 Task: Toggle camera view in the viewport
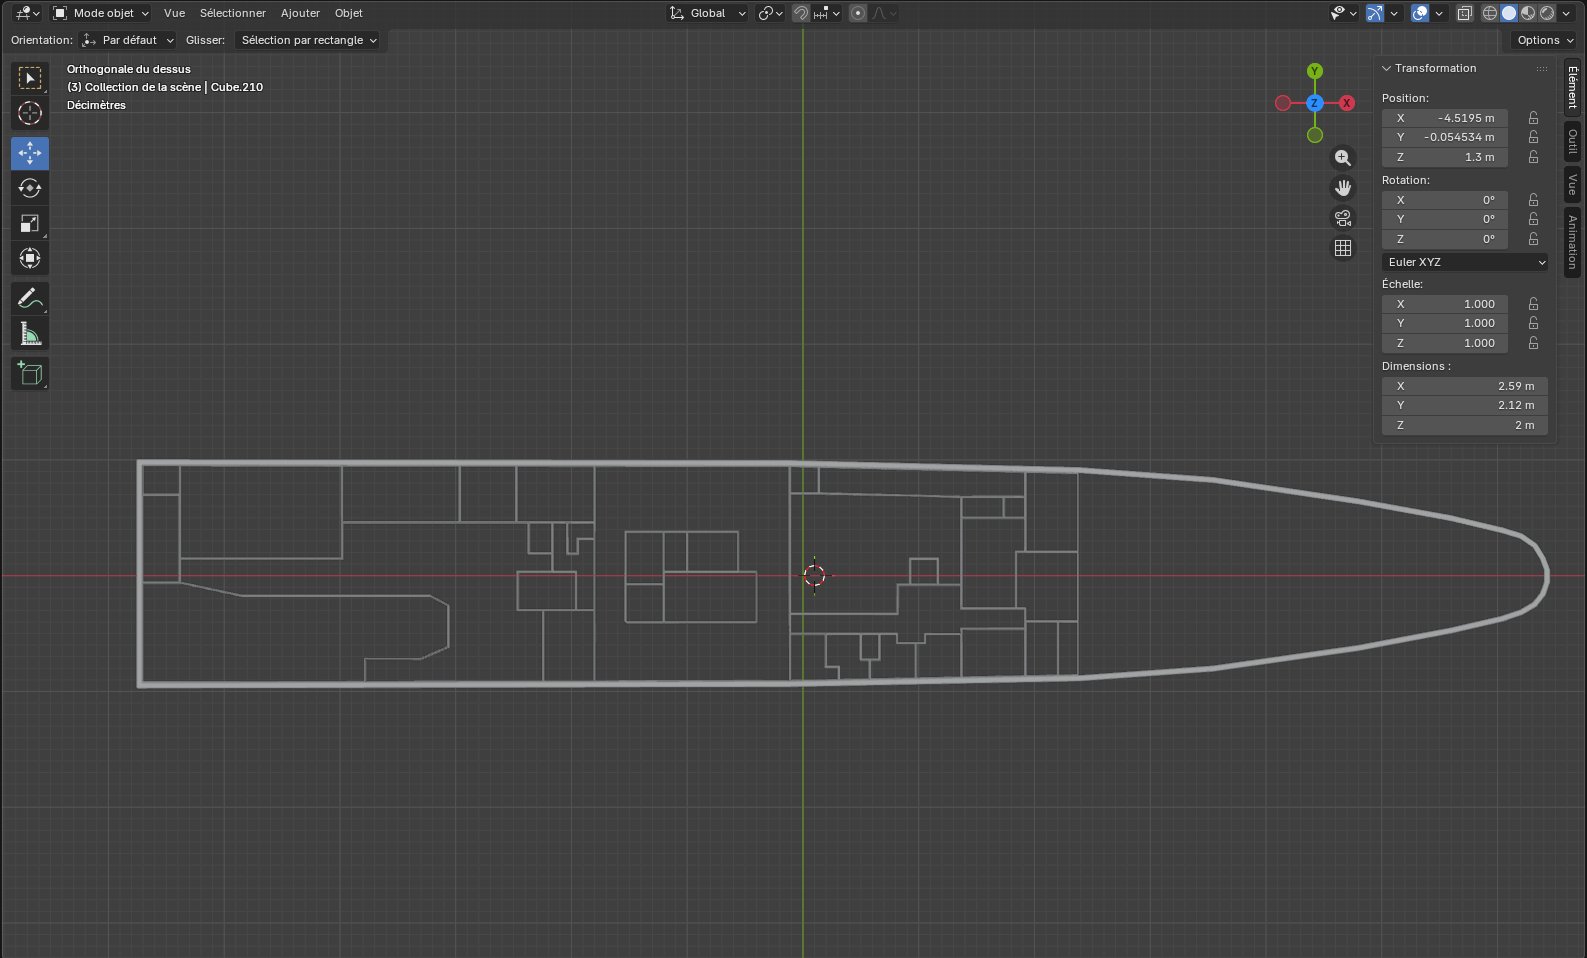tap(1343, 218)
